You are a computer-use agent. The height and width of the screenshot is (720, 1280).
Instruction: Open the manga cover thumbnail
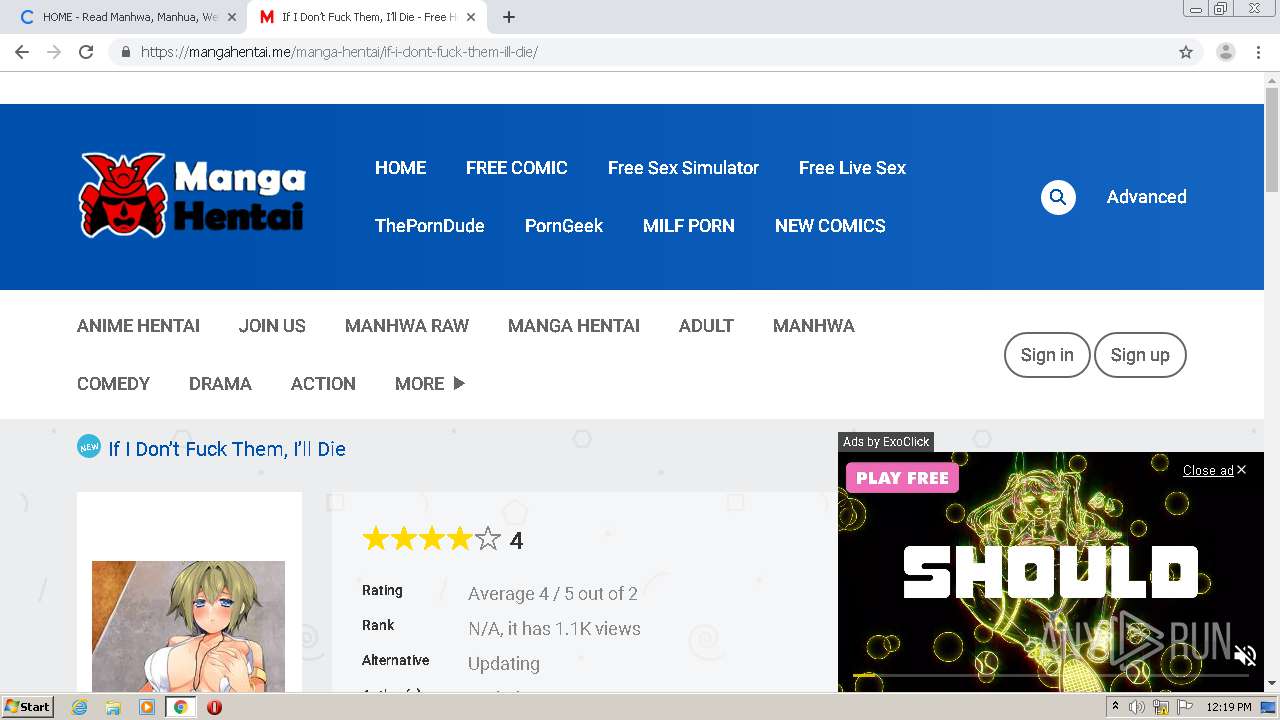pos(189,626)
